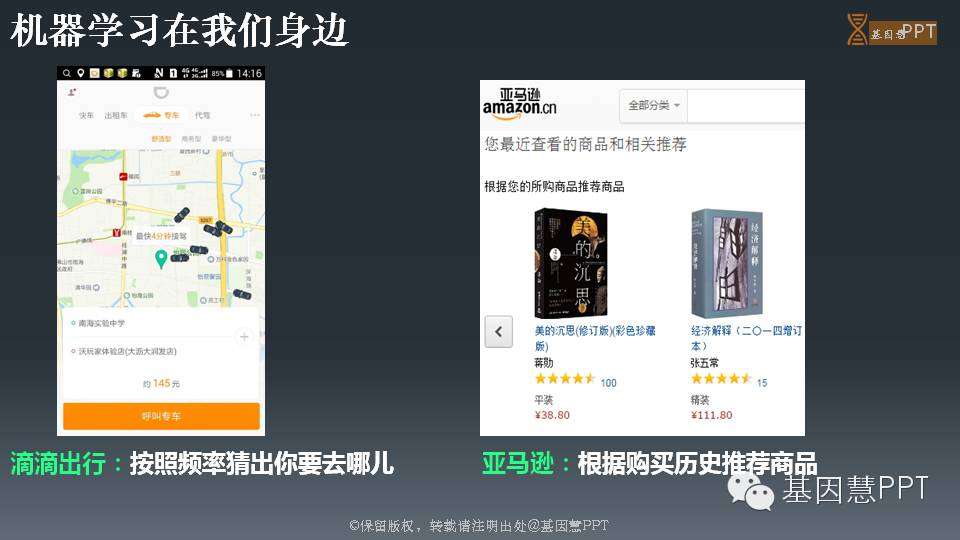Switch to the 出租车 tab

[x=116, y=115]
